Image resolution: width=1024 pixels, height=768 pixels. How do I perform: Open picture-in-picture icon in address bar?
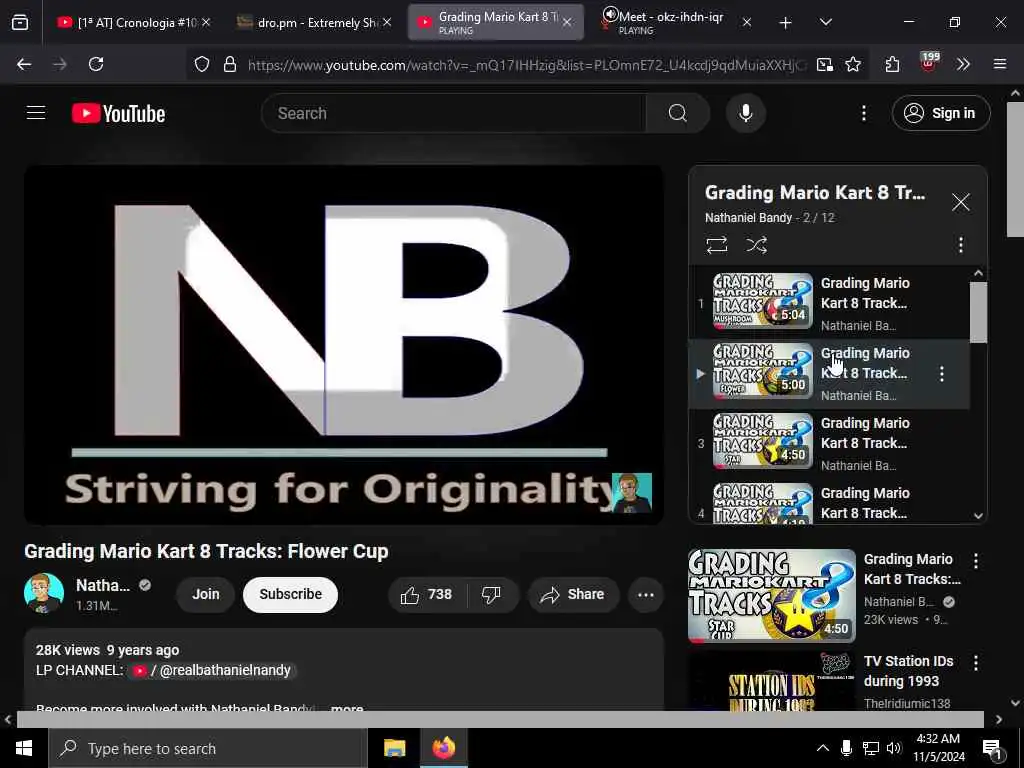[825, 64]
